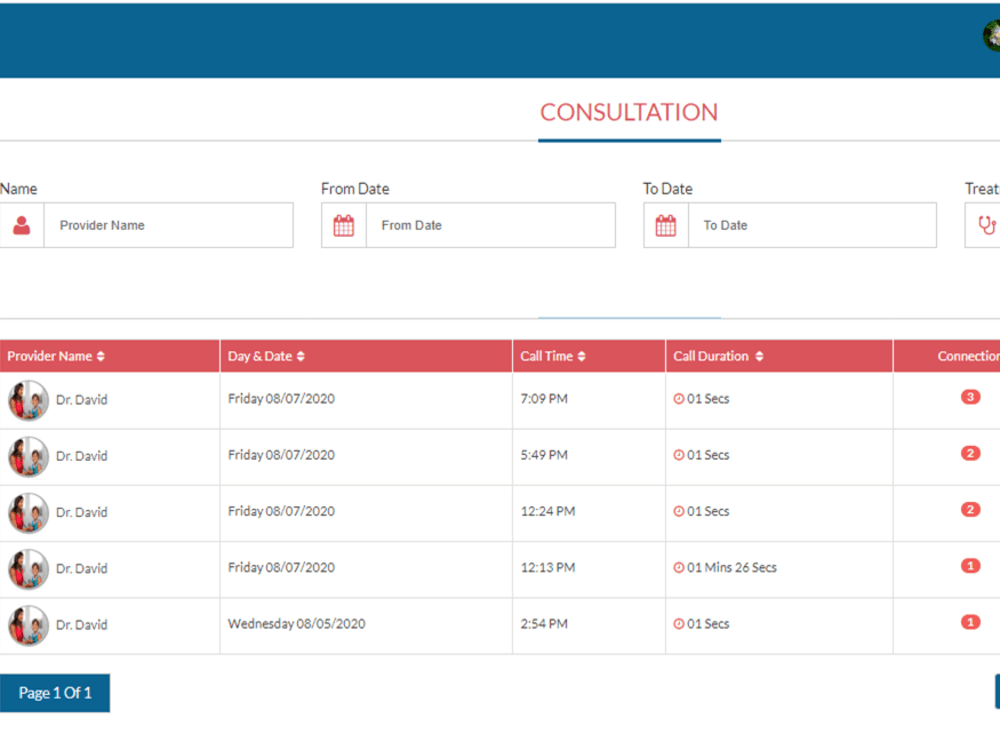
Task: Click the To Date field label
Action: pos(668,189)
